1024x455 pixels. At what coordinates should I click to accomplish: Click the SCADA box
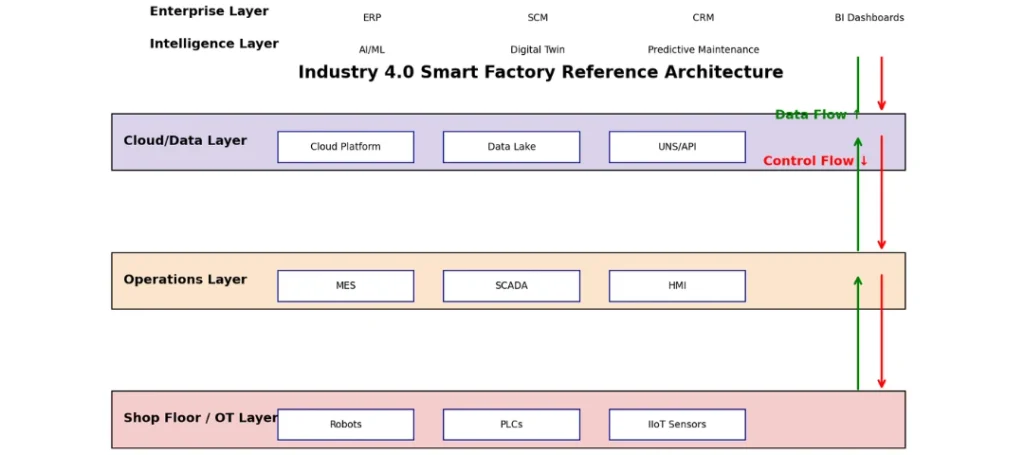511,286
